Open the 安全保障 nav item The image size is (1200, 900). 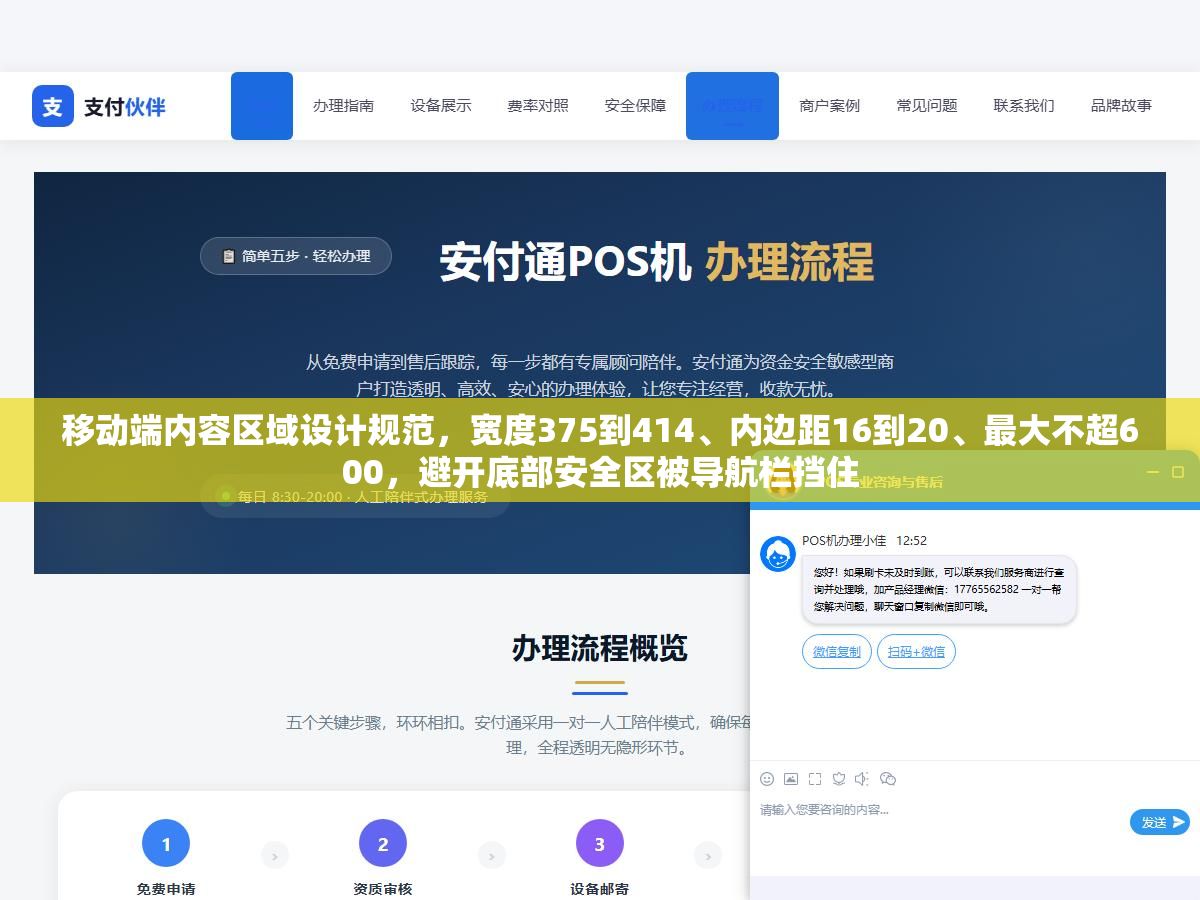[635, 105]
